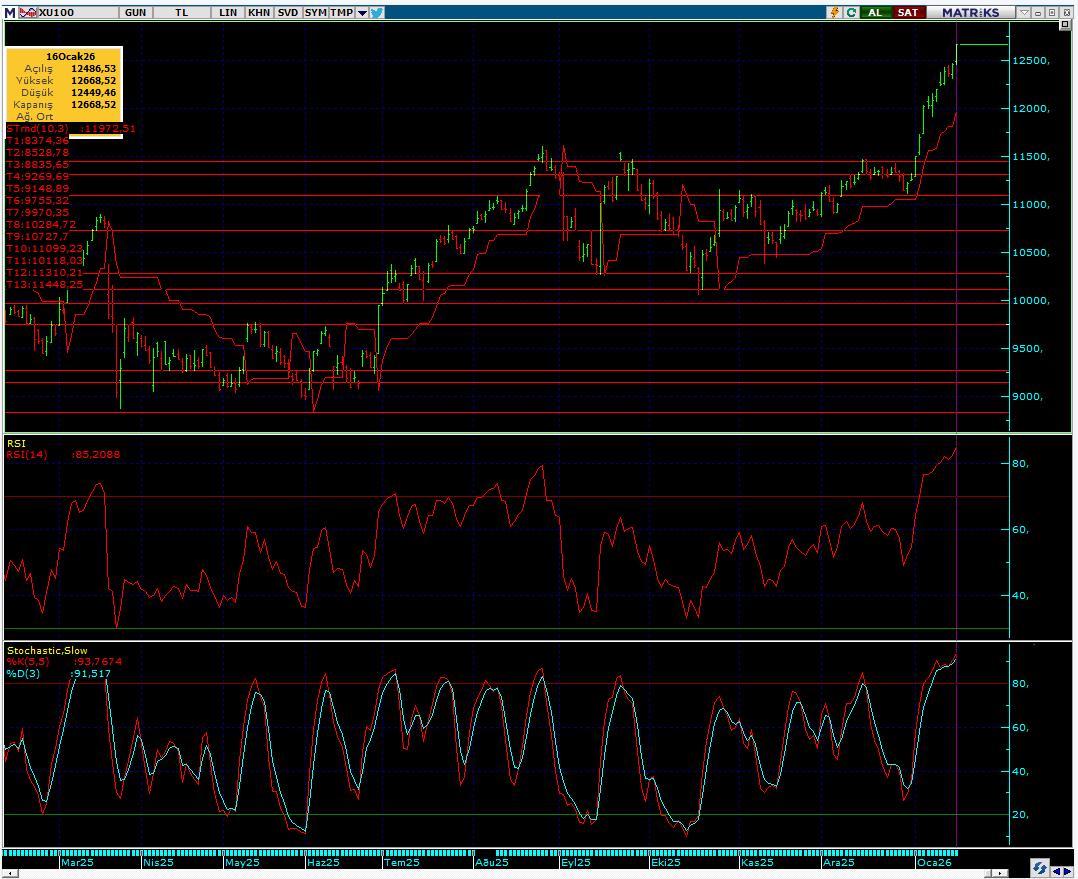Restore the chart window
The height and width of the screenshot is (879, 1078).
click(1052, 12)
